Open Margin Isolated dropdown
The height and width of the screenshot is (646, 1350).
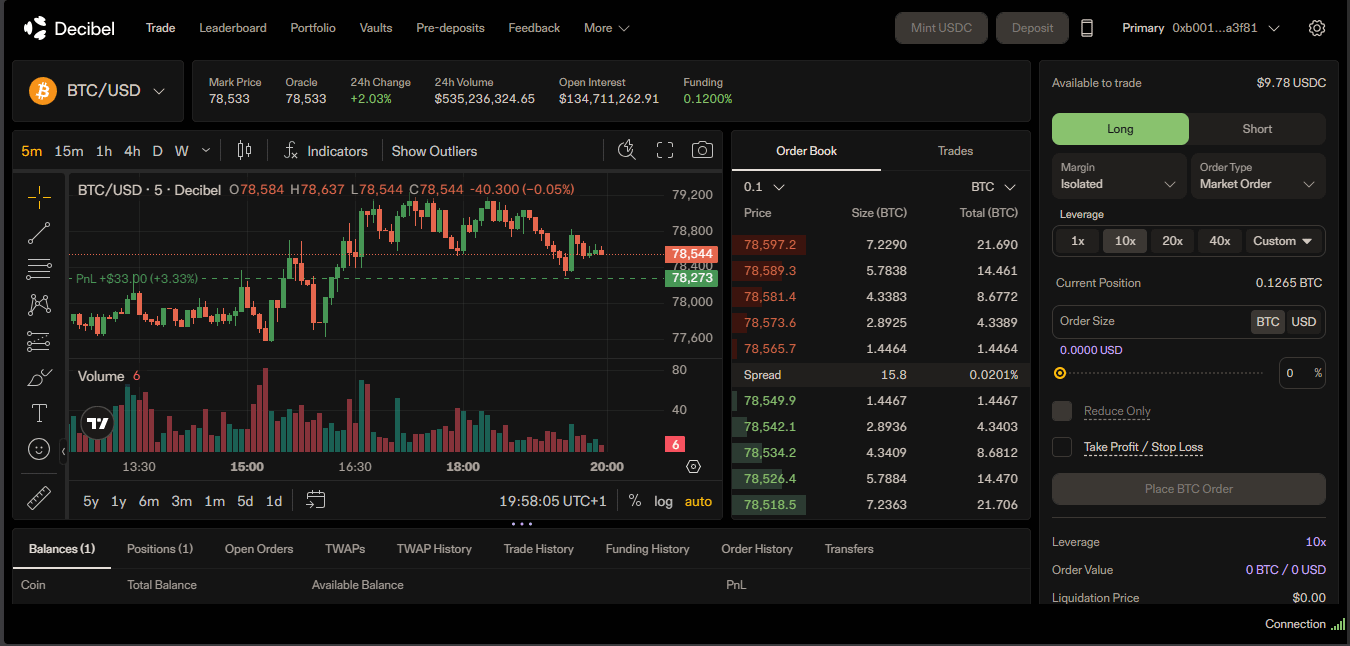point(1119,176)
